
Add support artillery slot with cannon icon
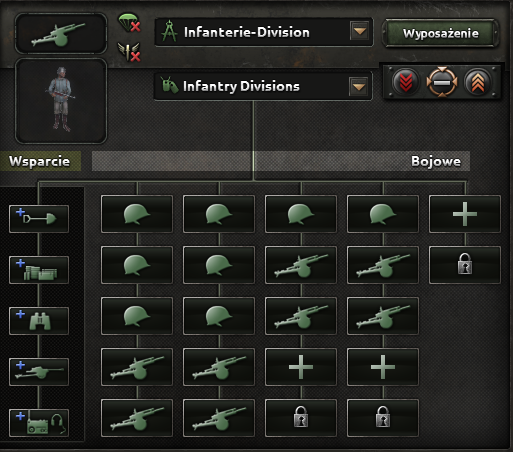tap(39, 372)
